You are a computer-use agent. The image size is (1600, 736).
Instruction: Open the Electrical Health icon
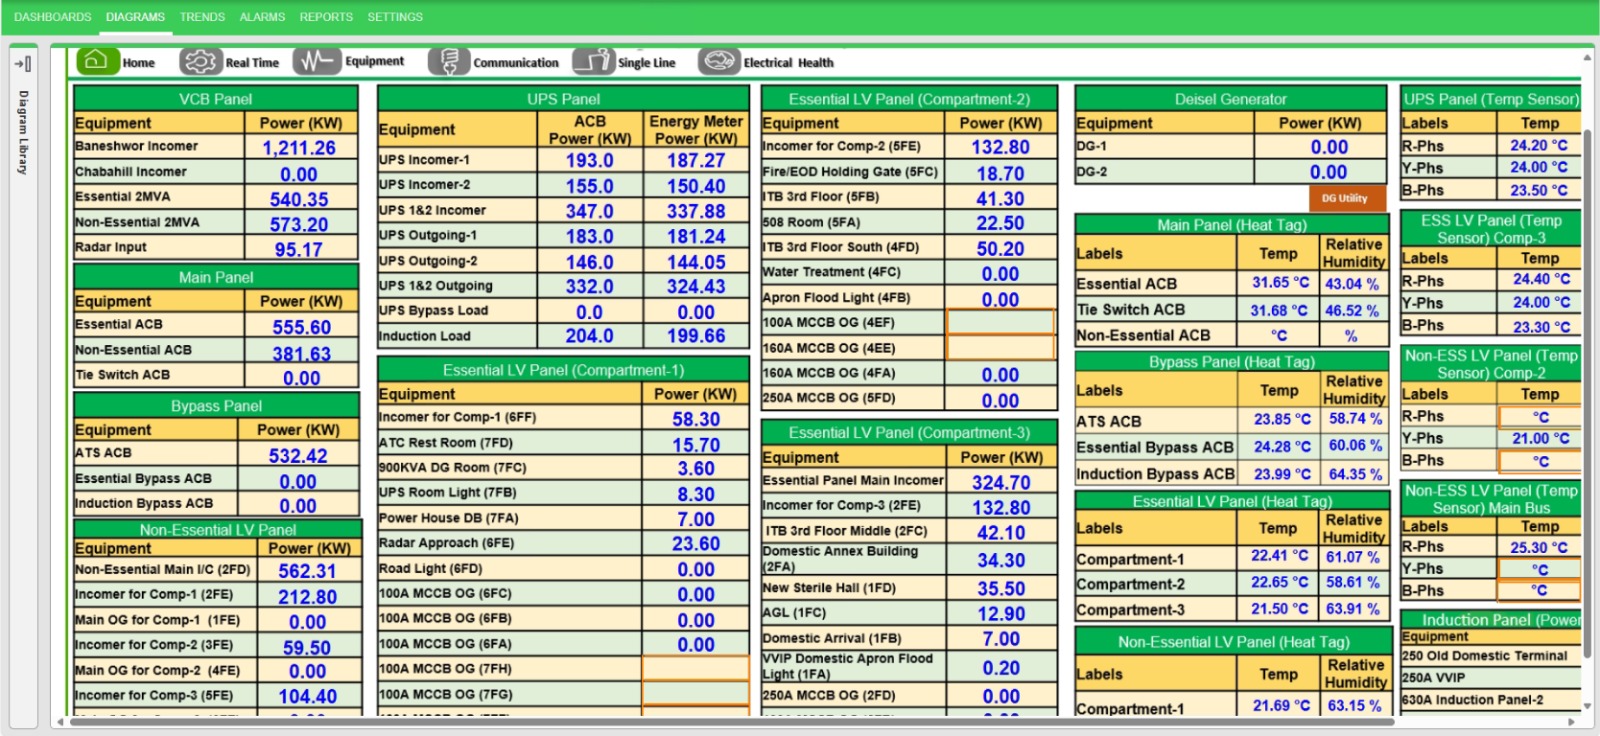(x=717, y=62)
